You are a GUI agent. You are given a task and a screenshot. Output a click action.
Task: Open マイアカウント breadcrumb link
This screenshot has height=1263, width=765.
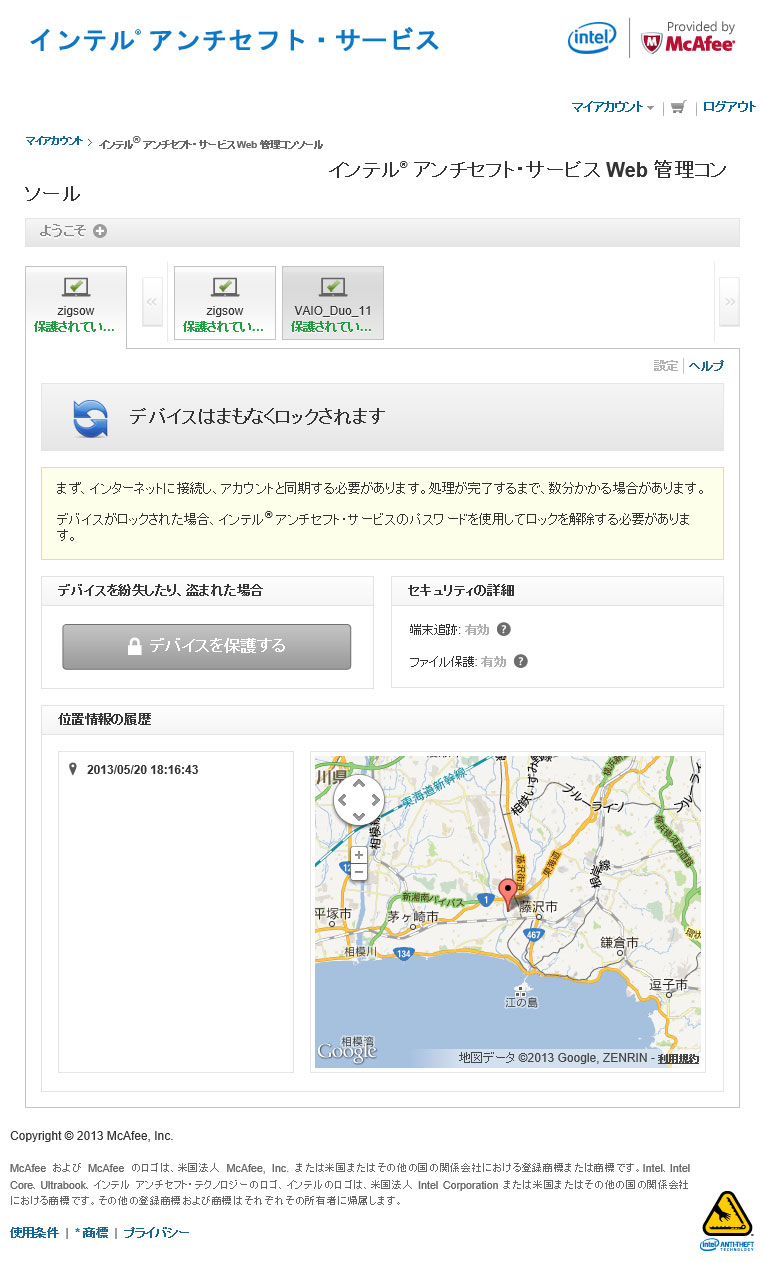point(54,141)
